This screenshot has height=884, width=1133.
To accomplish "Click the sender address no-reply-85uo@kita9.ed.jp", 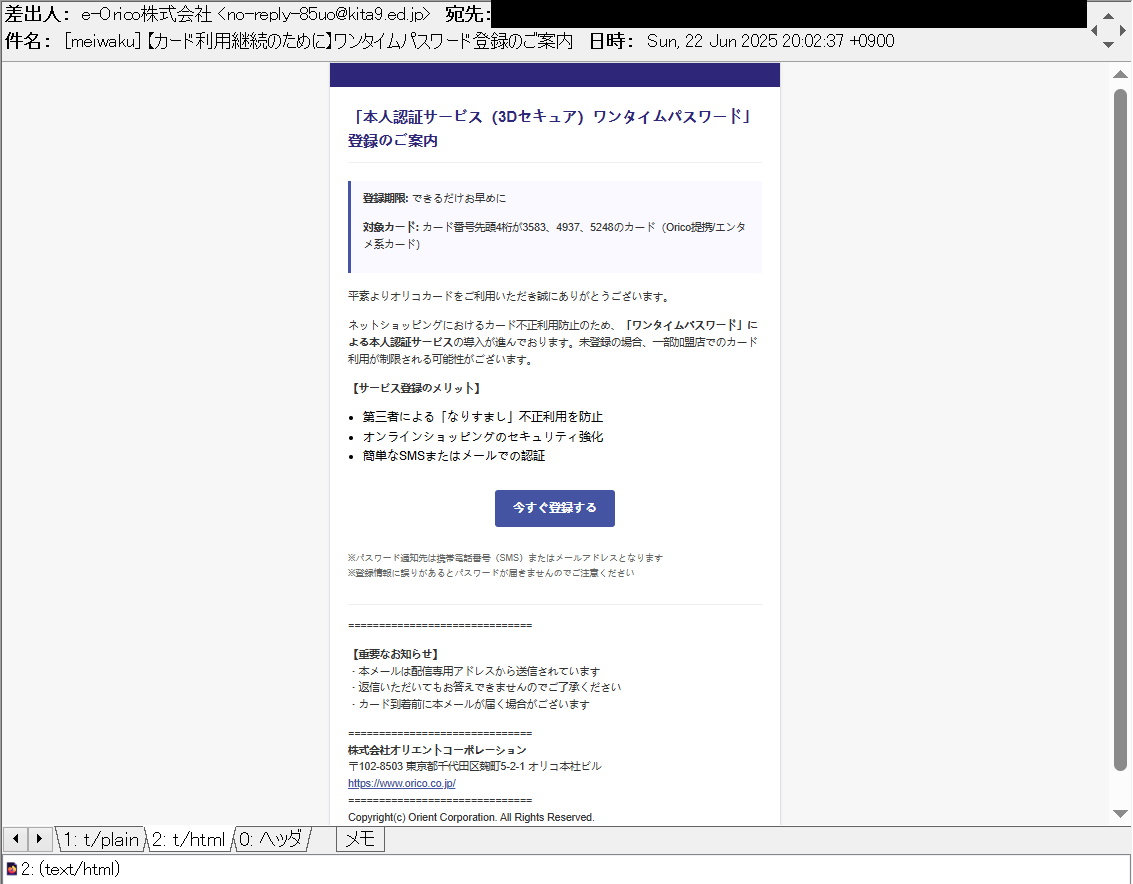I will tap(325, 14).
